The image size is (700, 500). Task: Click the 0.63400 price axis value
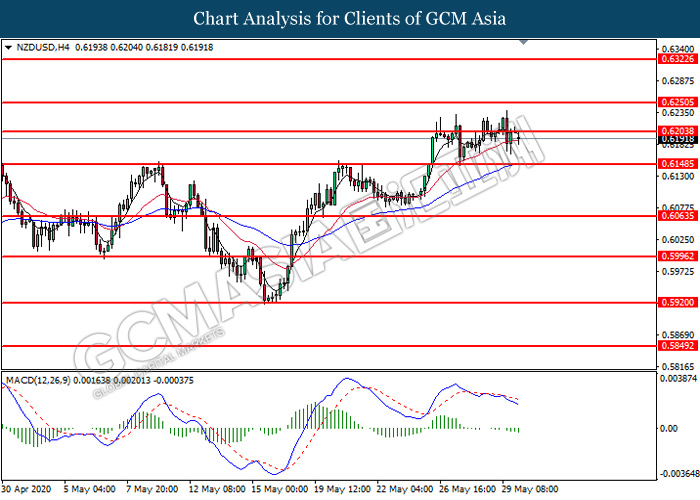point(678,49)
